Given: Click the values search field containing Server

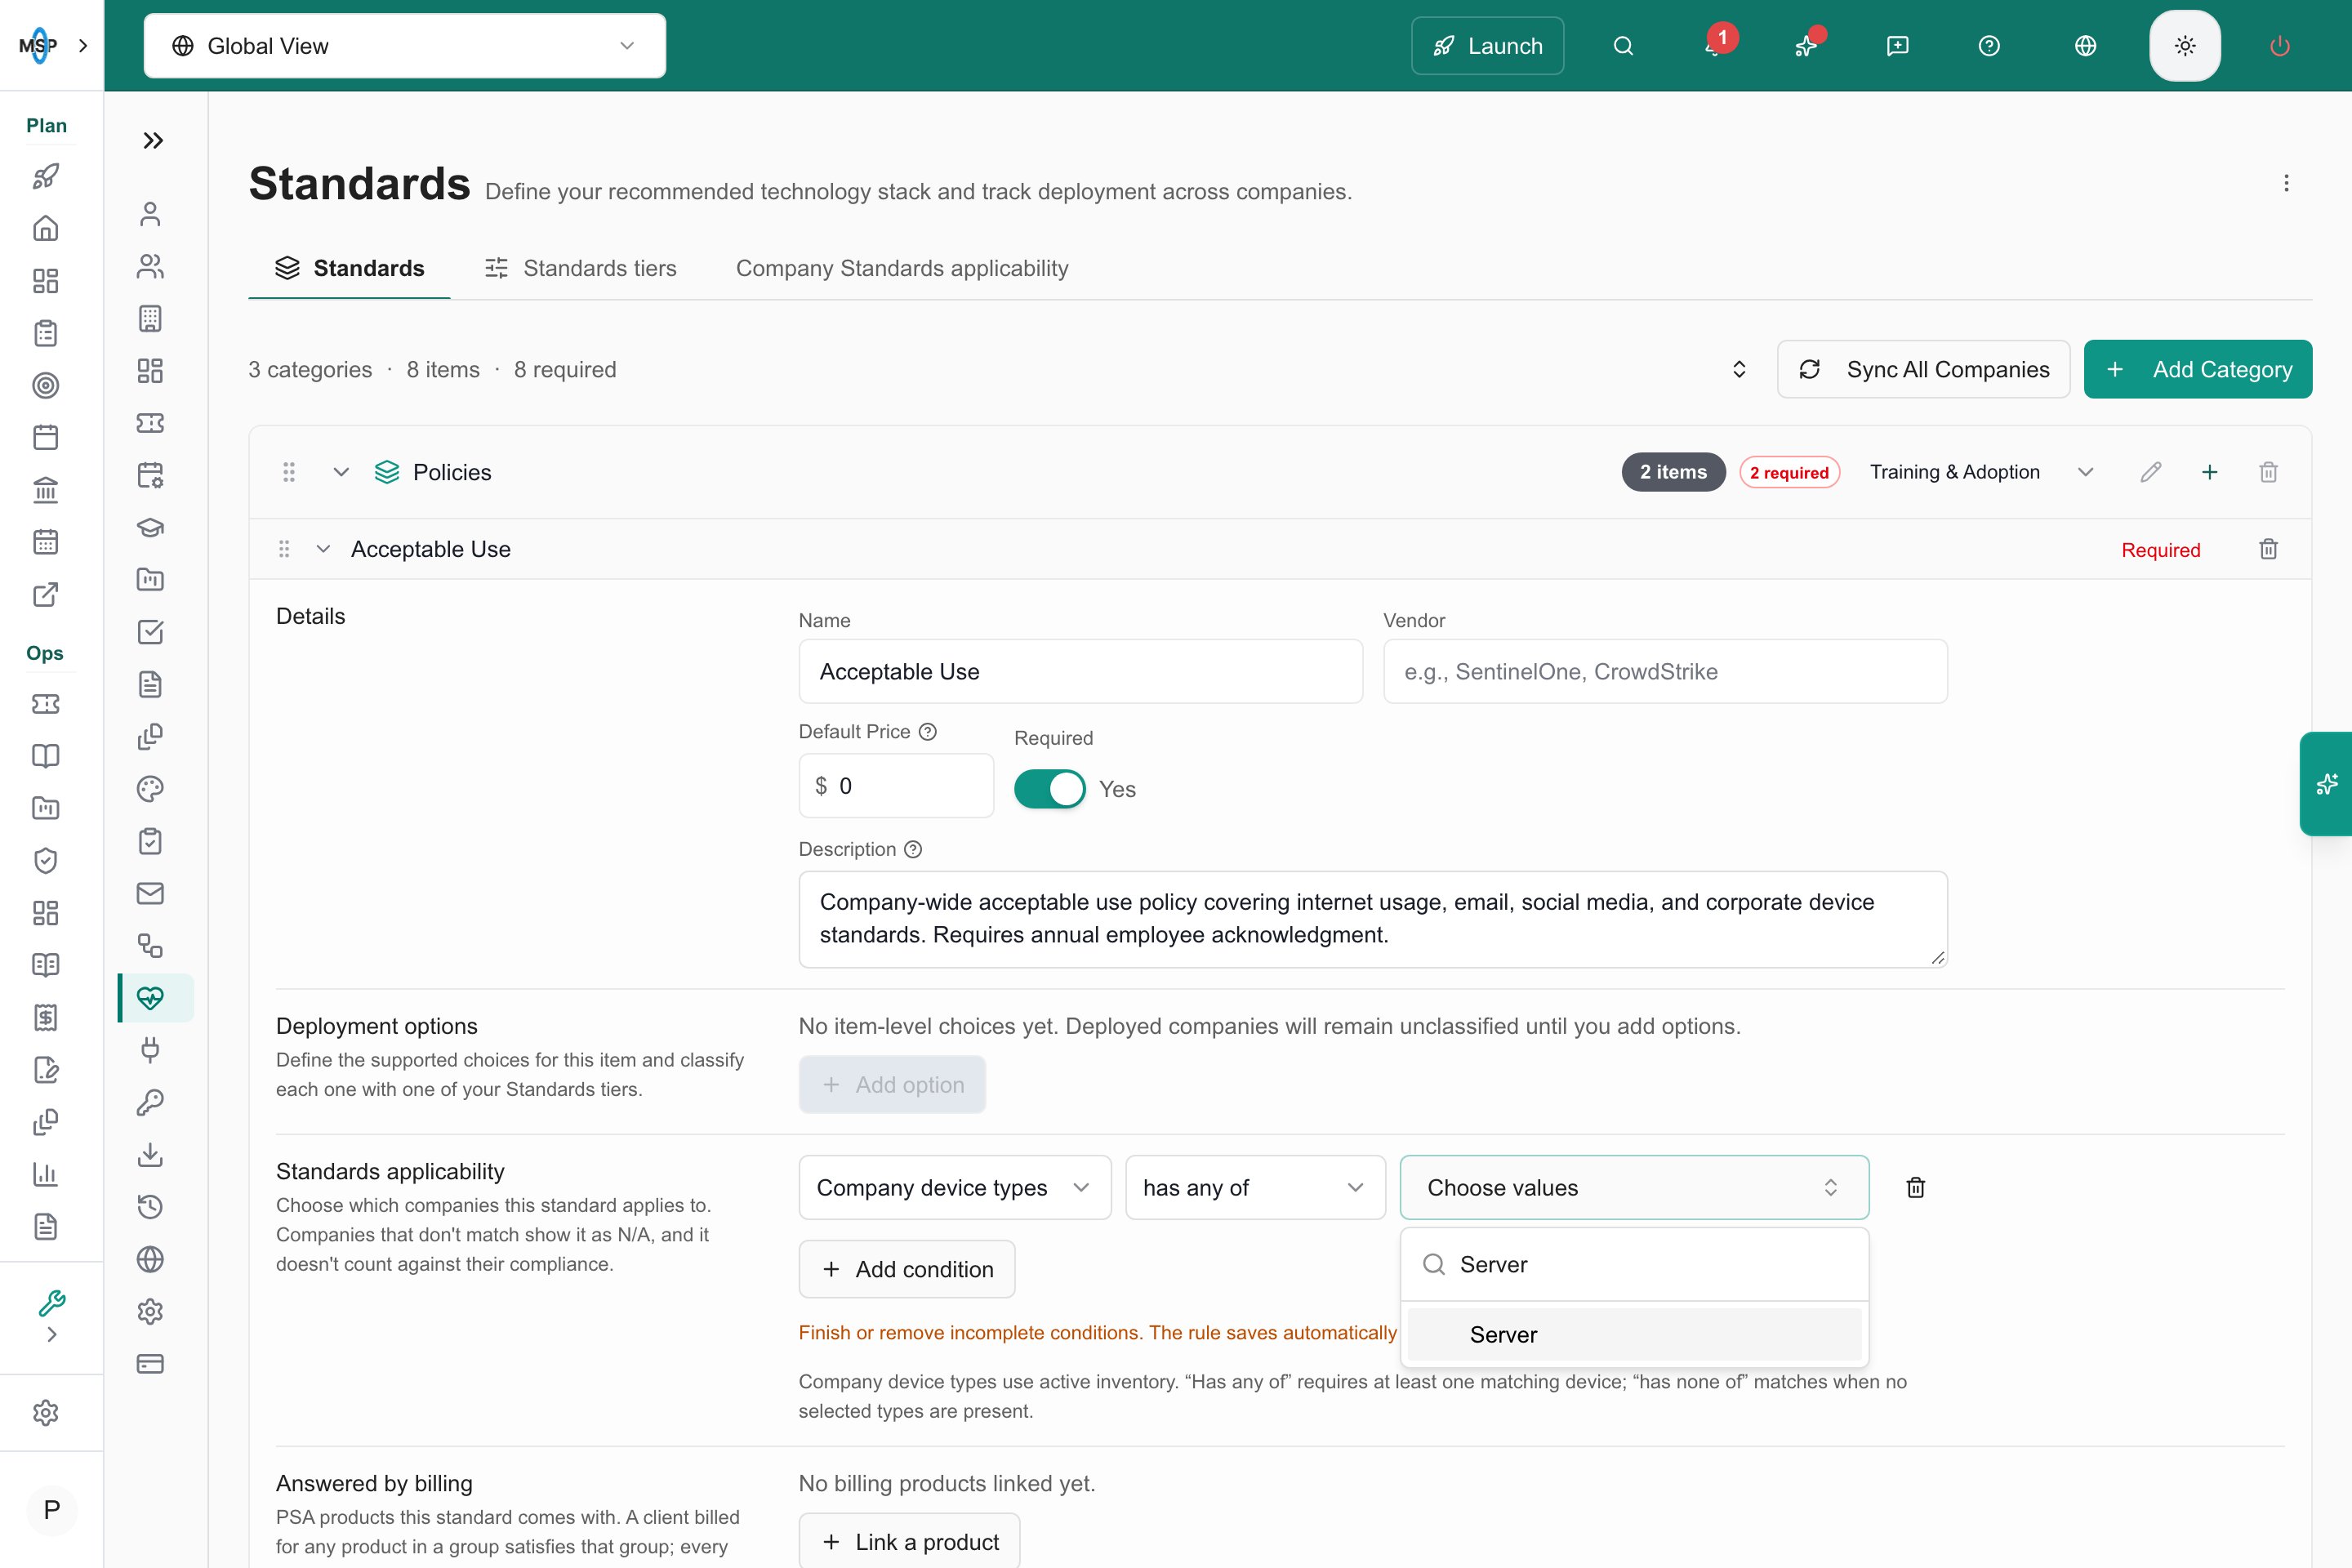Looking at the screenshot, I should tap(1634, 1264).
